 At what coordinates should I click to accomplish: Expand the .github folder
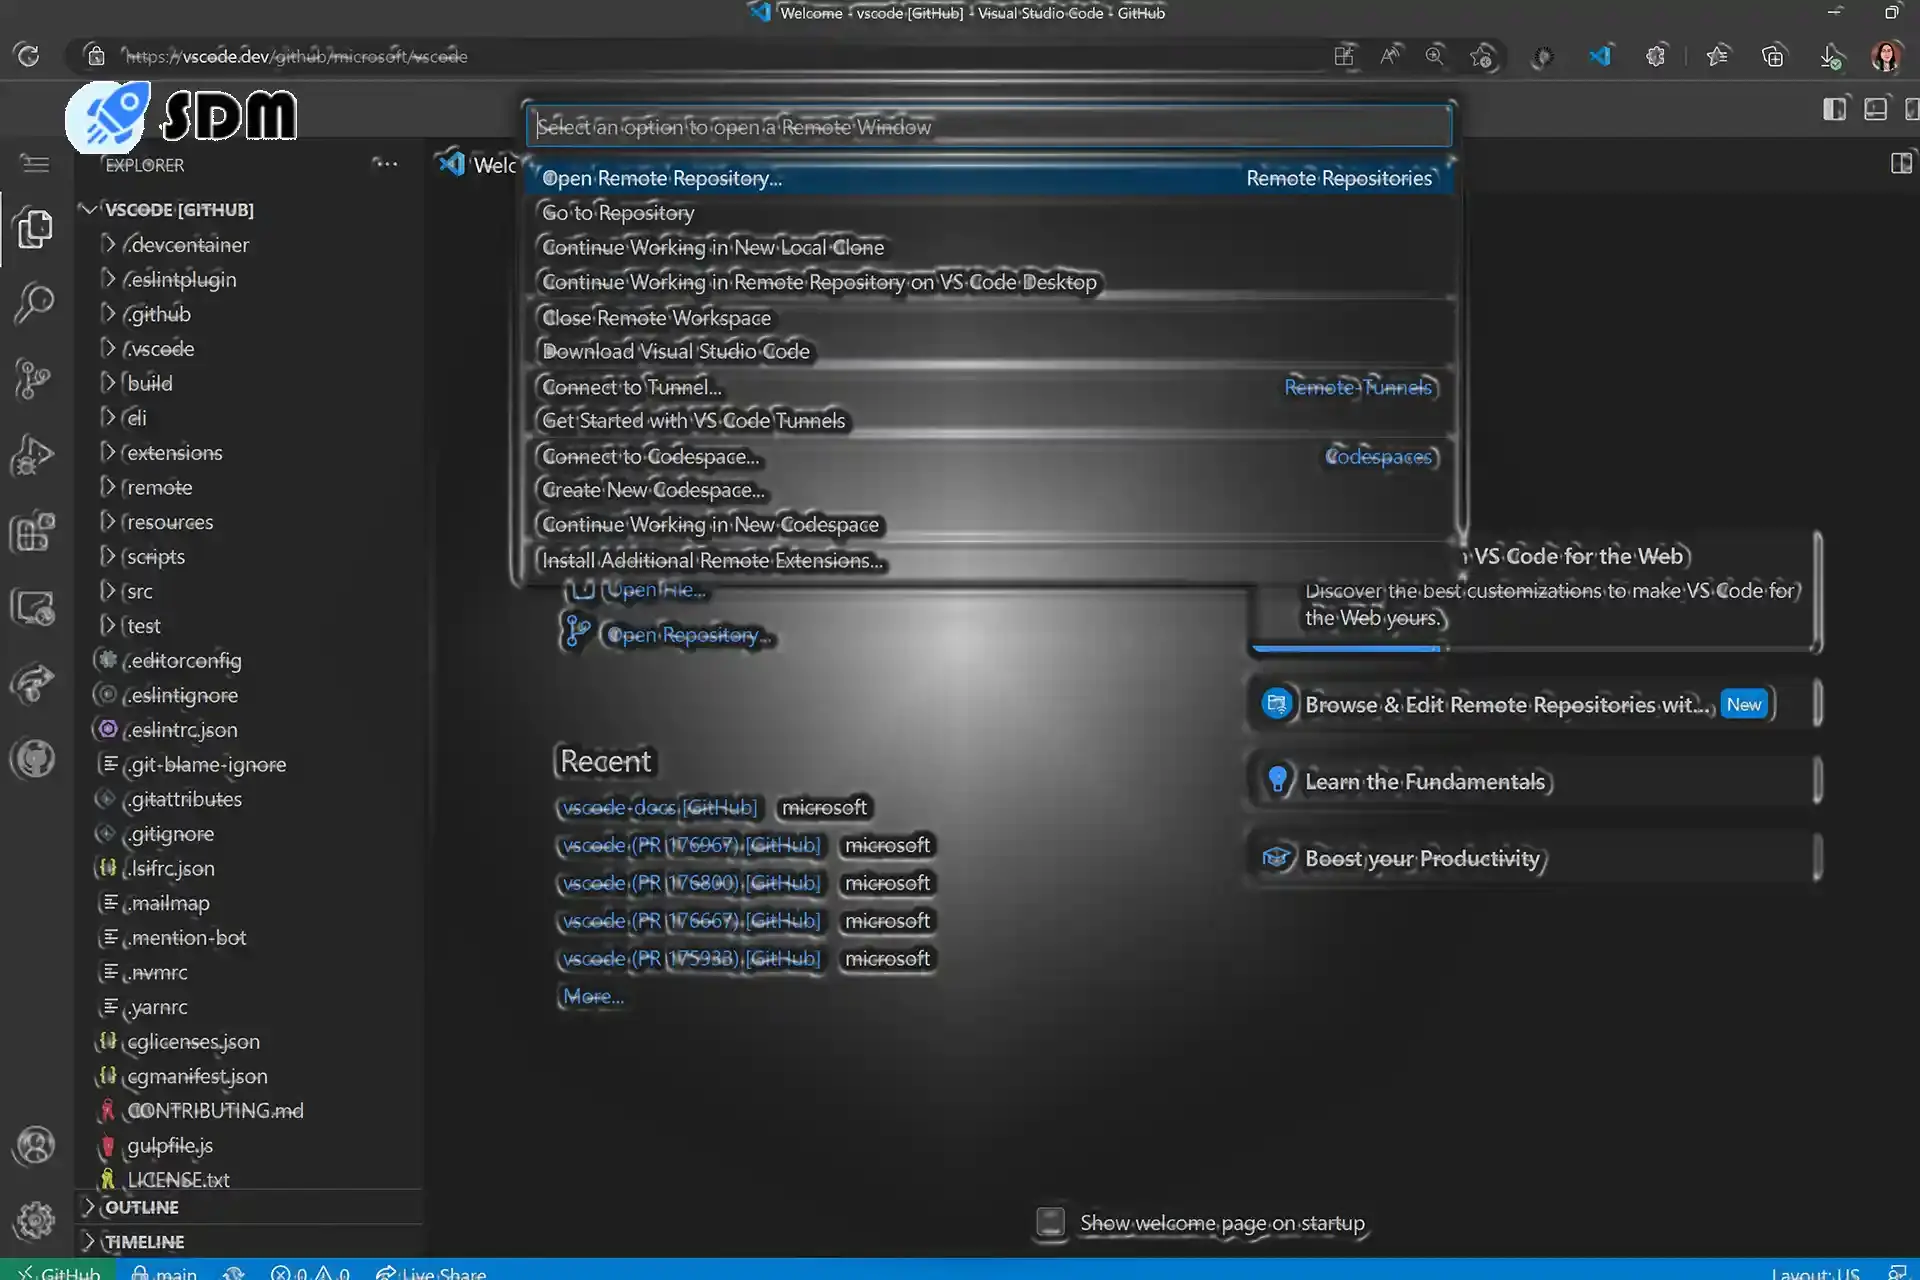pos(157,314)
